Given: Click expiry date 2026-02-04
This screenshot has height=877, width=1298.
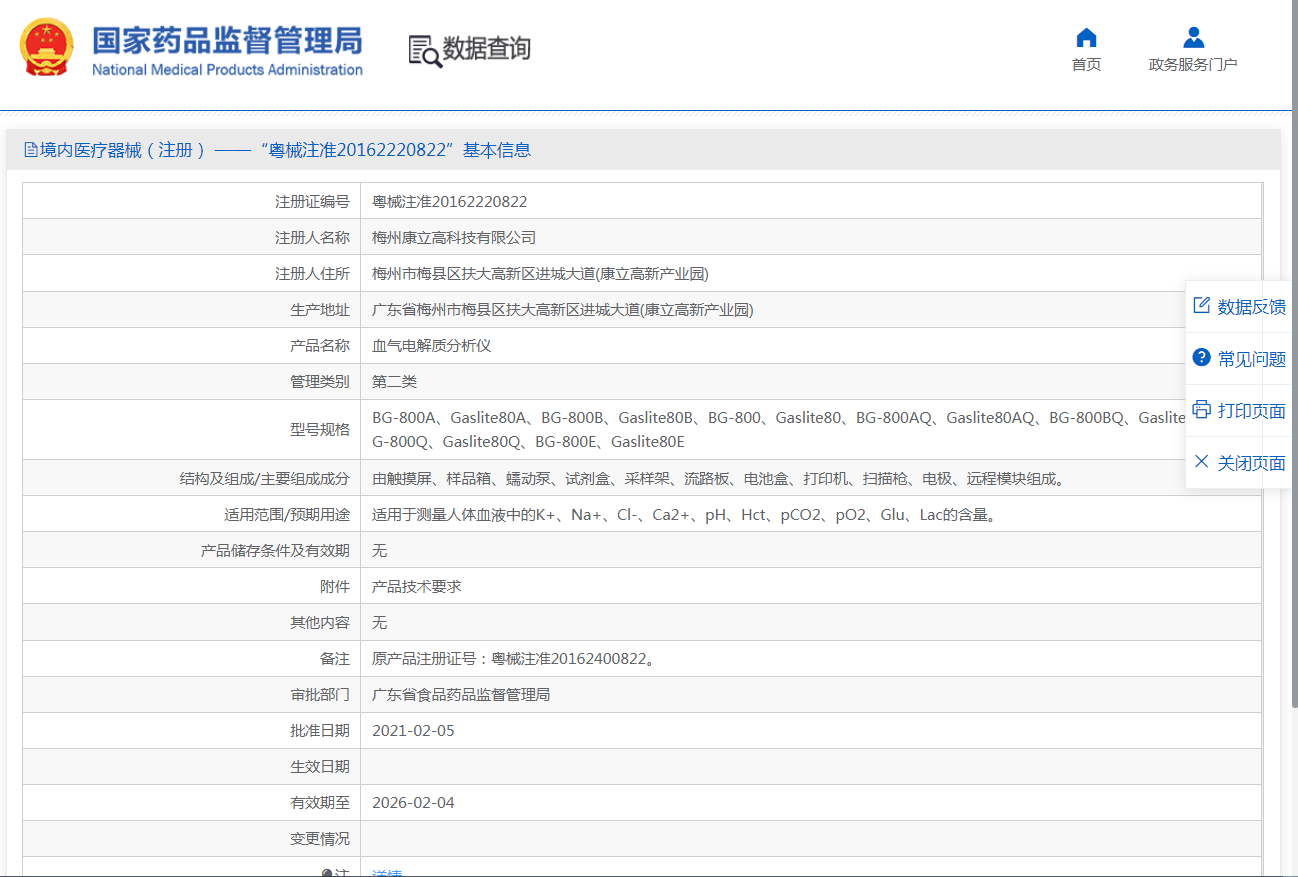Looking at the screenshot, I should point(413,803).
